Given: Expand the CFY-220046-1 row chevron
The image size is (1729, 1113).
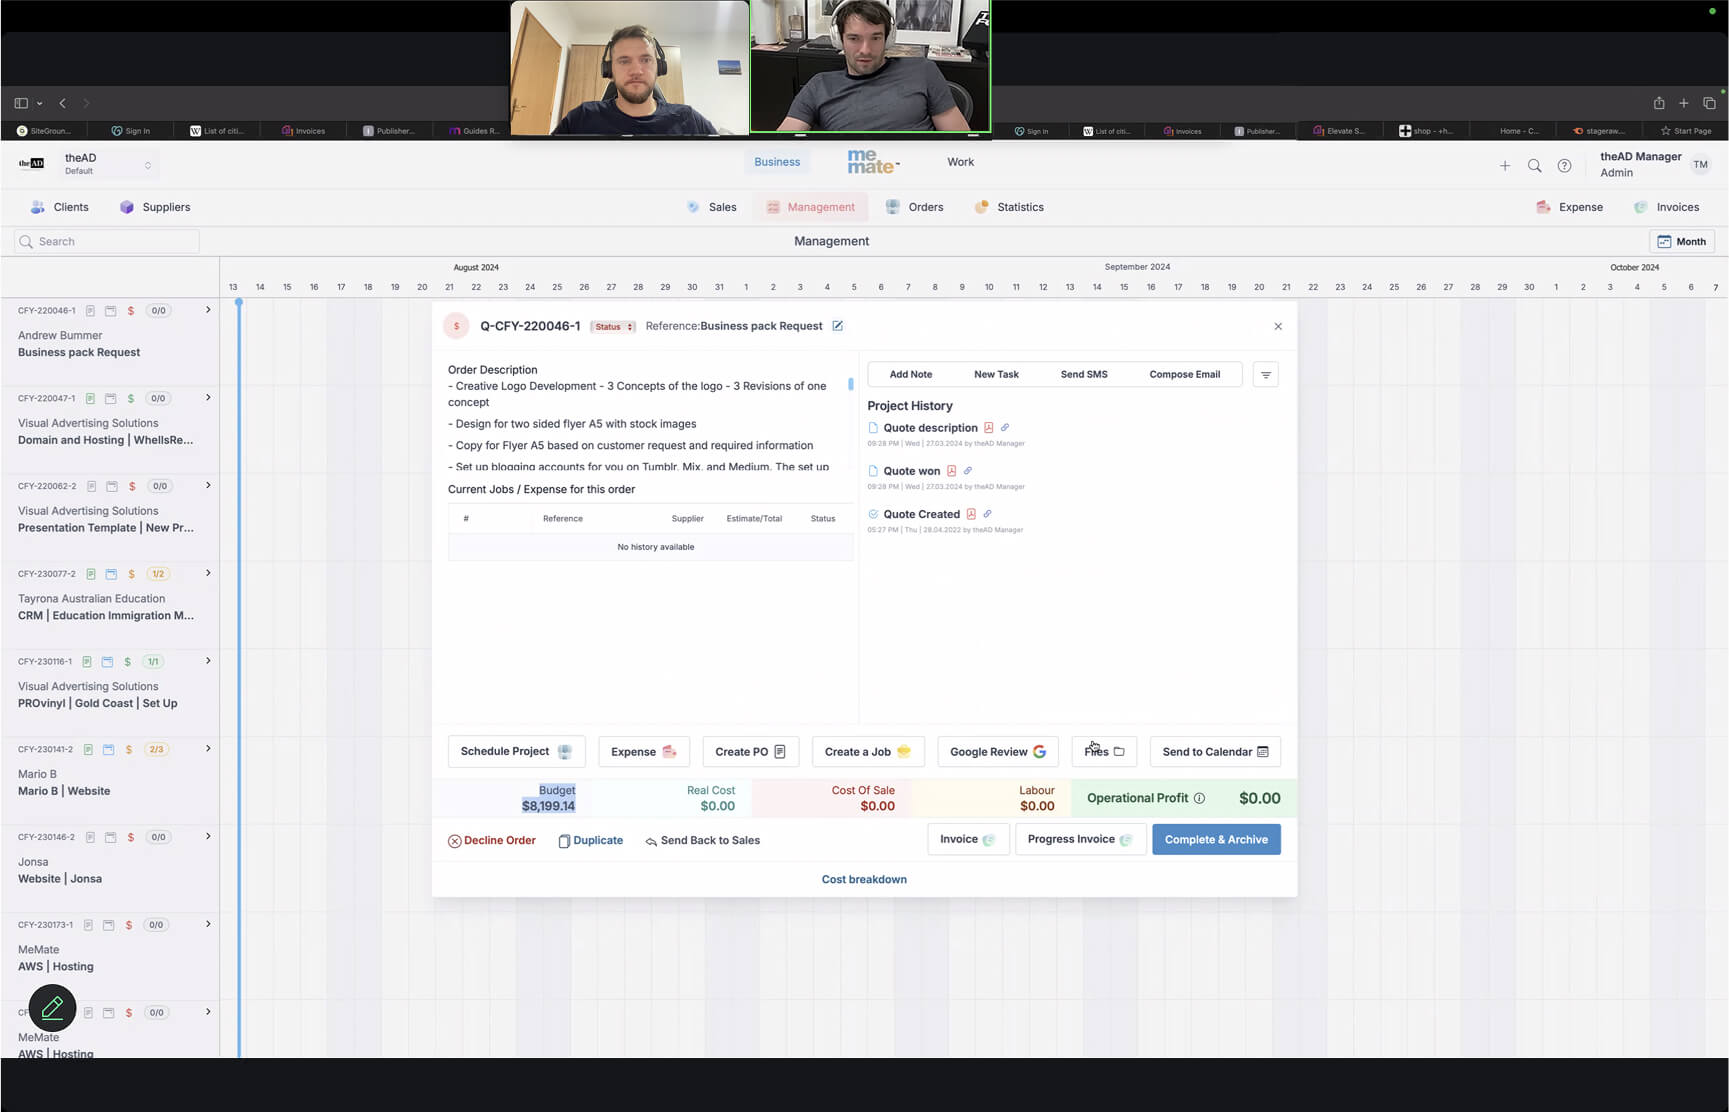Looking at the screenshot, I should 208,310.
